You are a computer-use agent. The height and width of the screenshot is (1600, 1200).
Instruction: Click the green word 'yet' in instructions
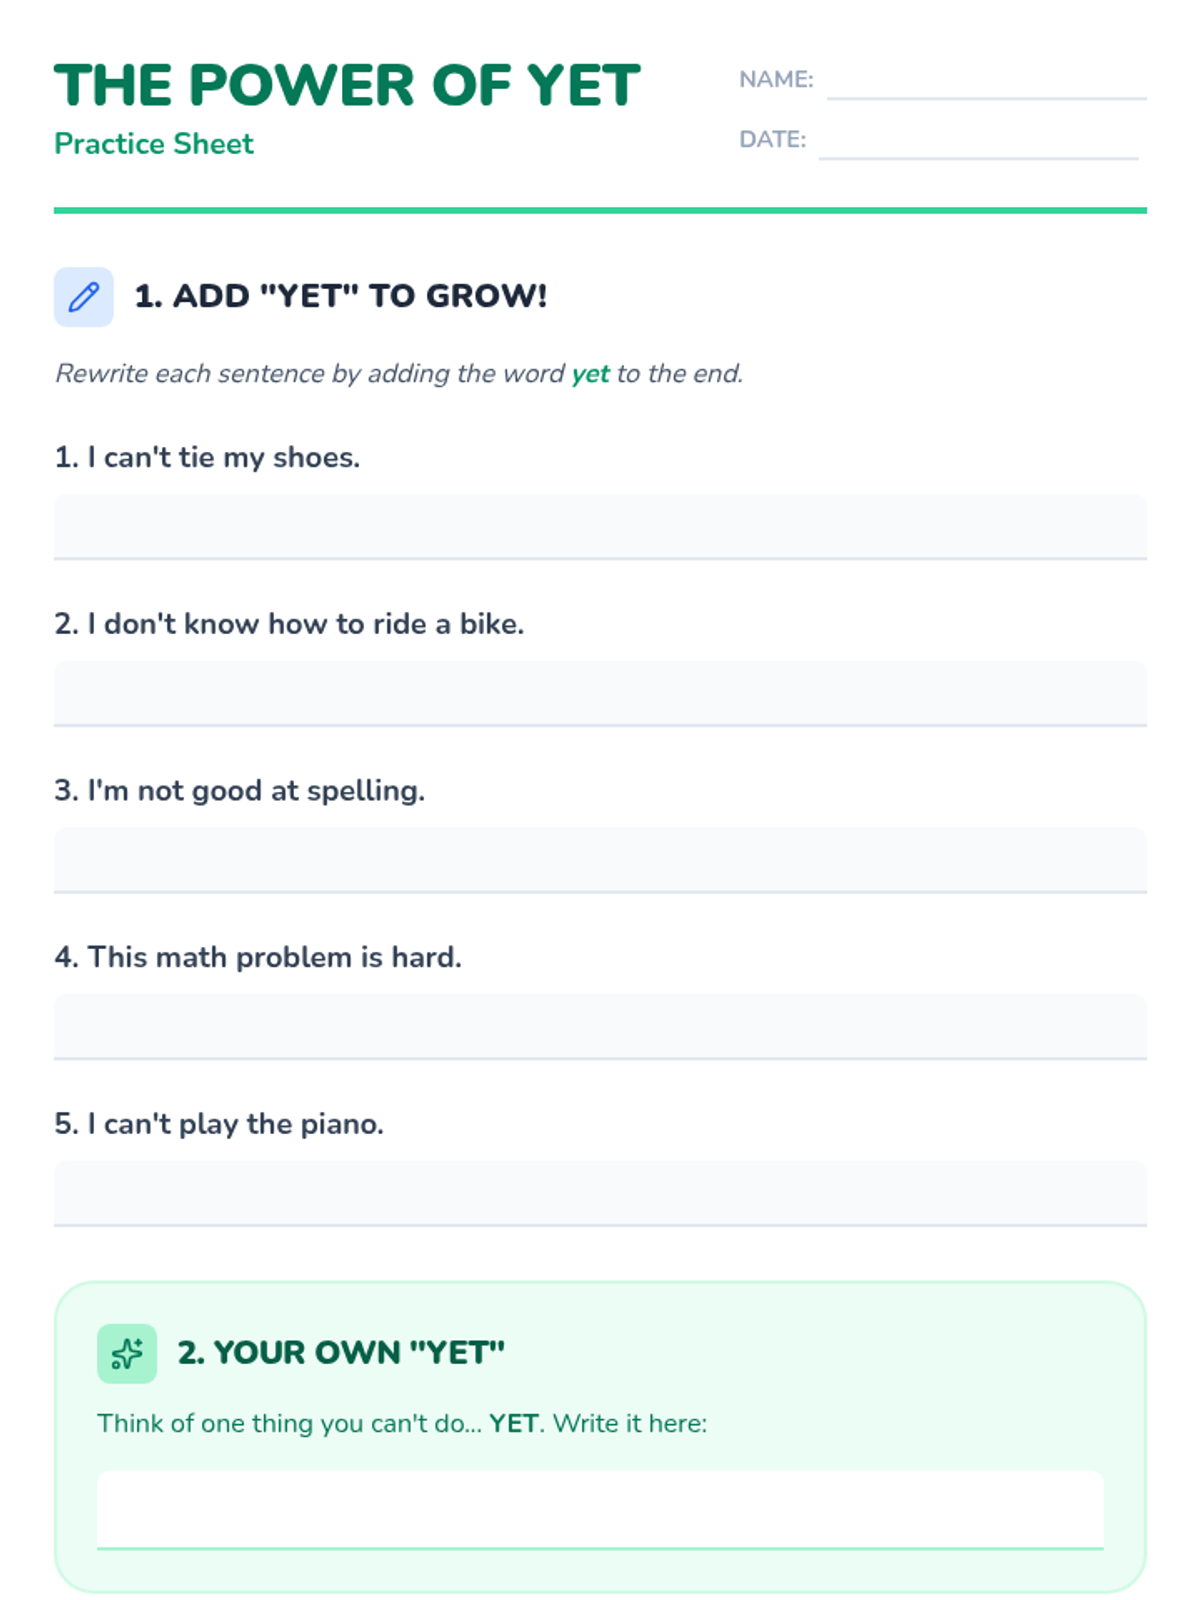pyautogui.click(x=590, y=374)
